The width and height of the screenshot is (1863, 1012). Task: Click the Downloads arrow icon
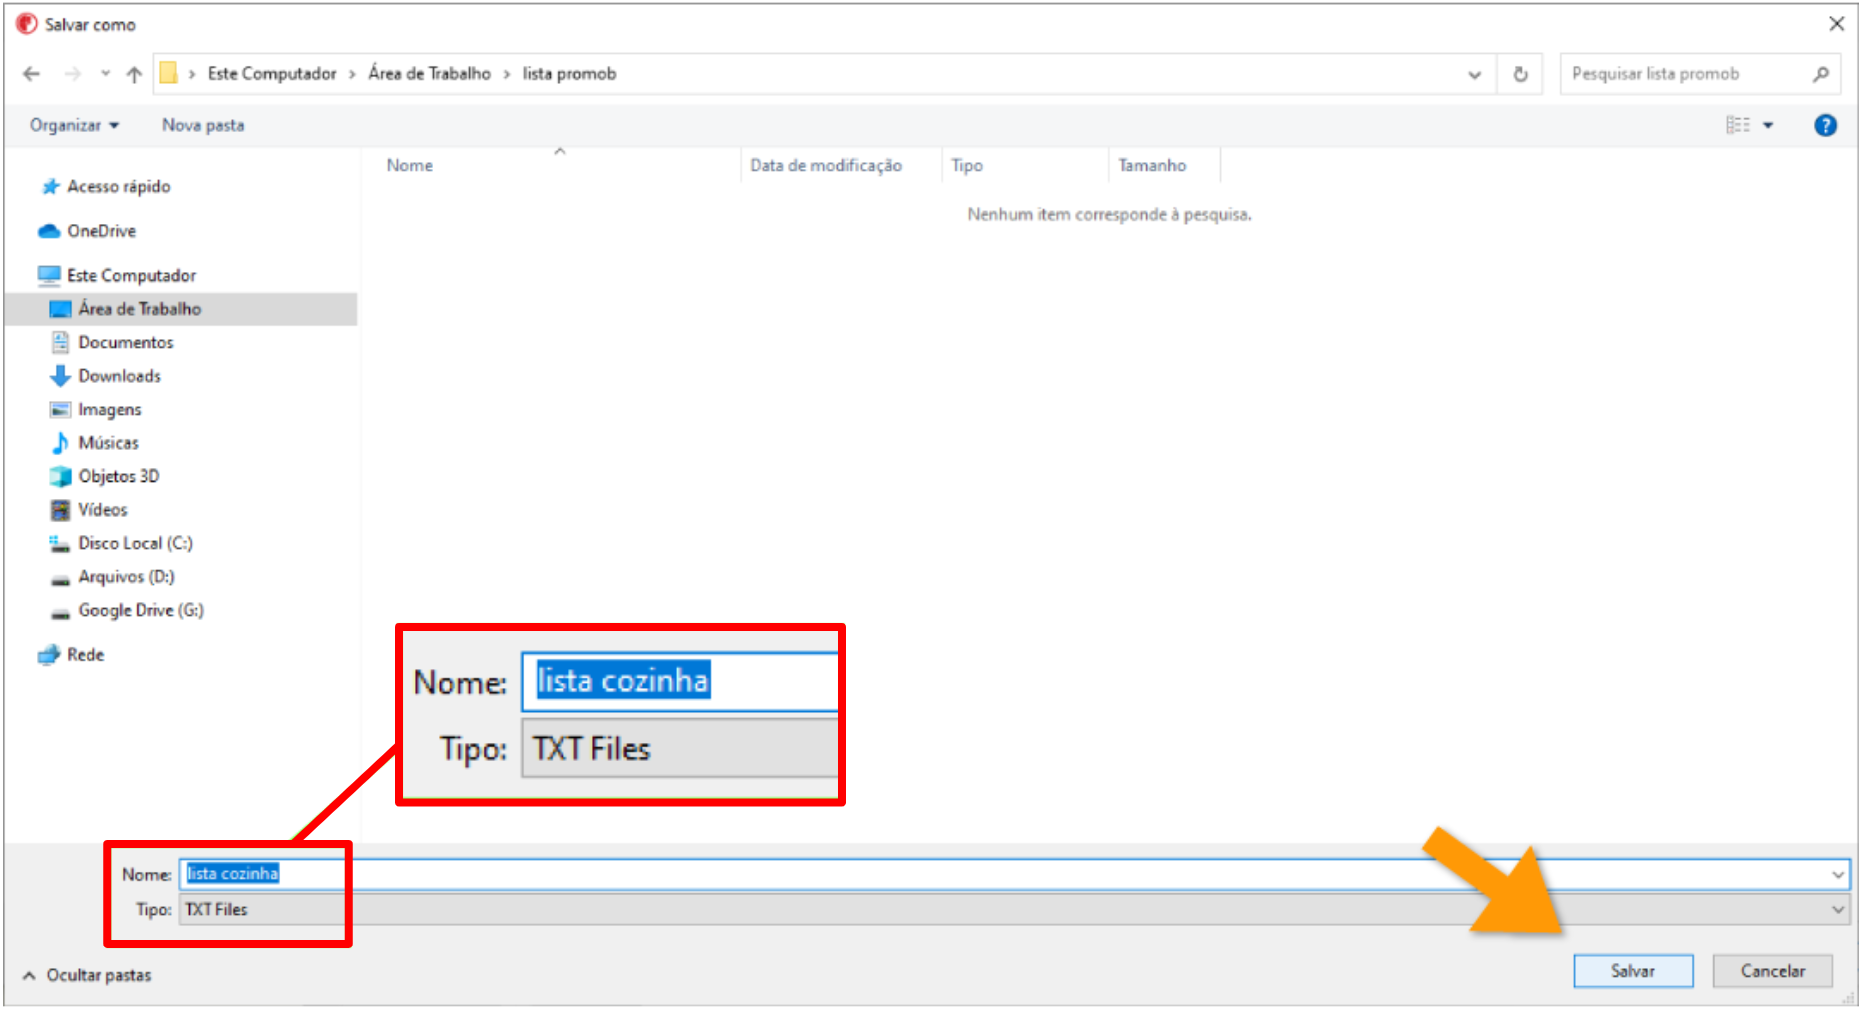coord(60,376)
